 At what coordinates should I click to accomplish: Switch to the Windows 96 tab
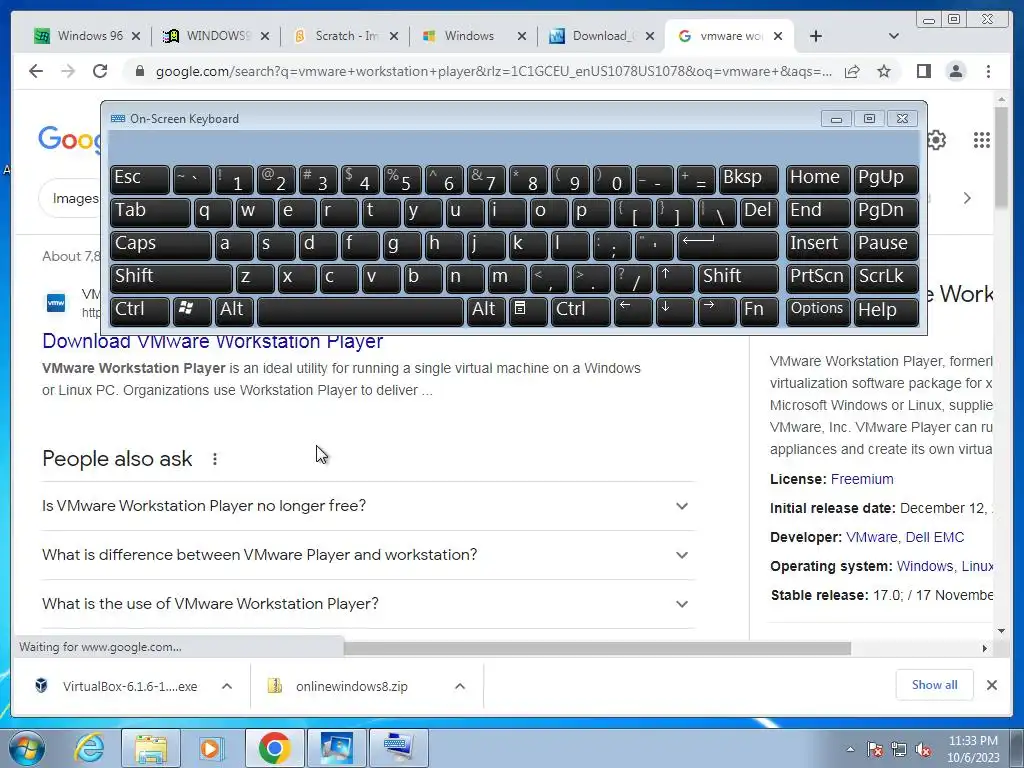pos(87,36)
